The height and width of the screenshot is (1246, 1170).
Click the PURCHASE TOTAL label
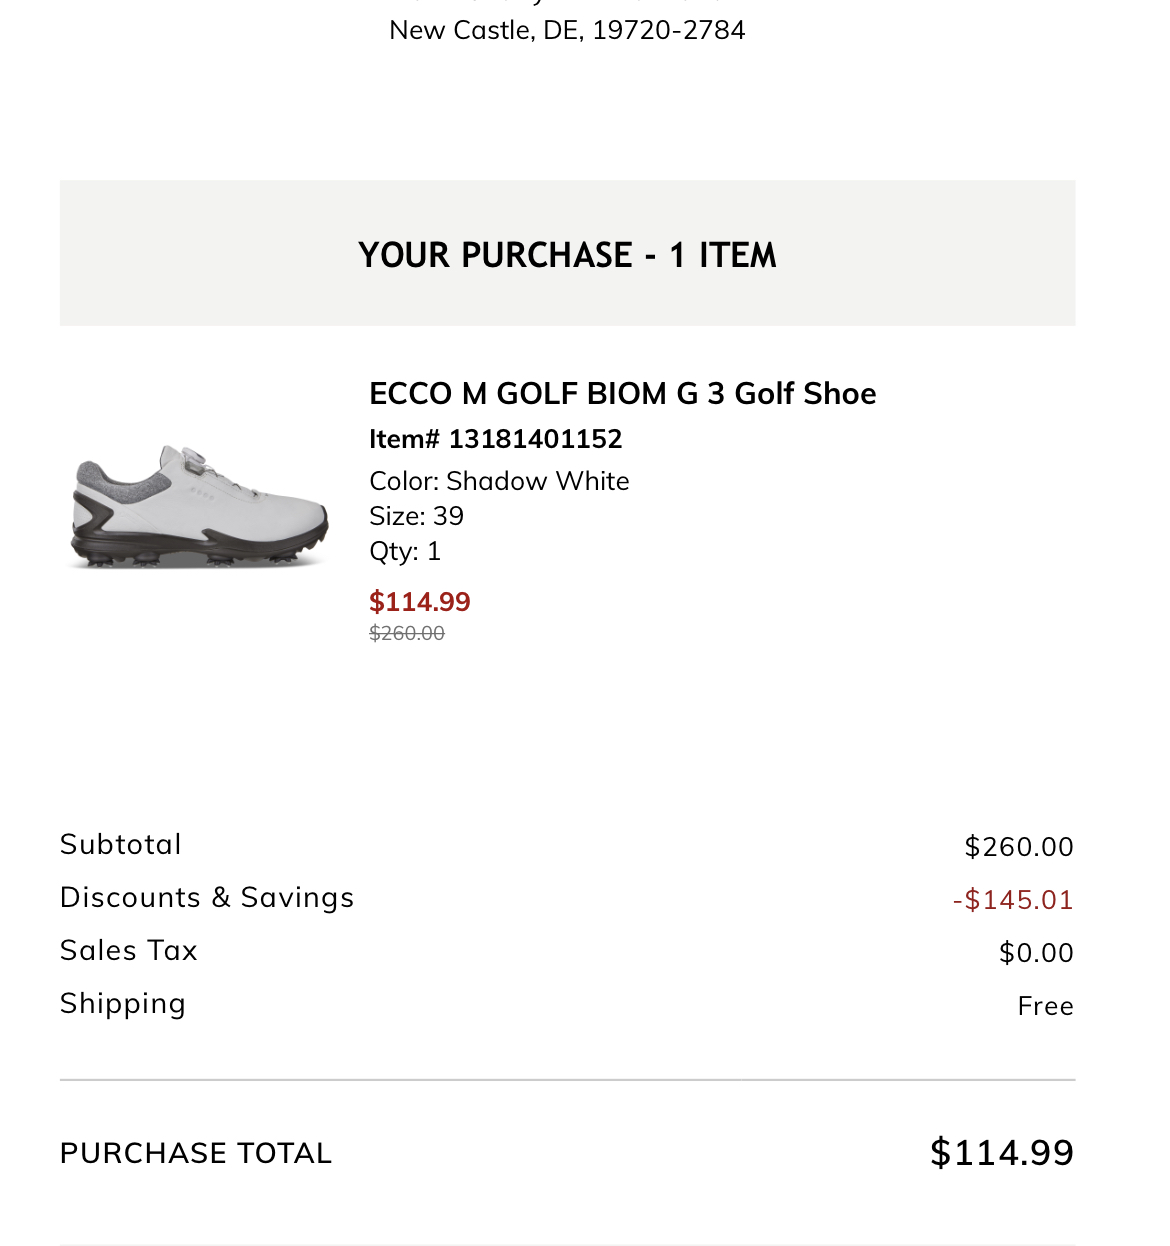(196, 1154)
